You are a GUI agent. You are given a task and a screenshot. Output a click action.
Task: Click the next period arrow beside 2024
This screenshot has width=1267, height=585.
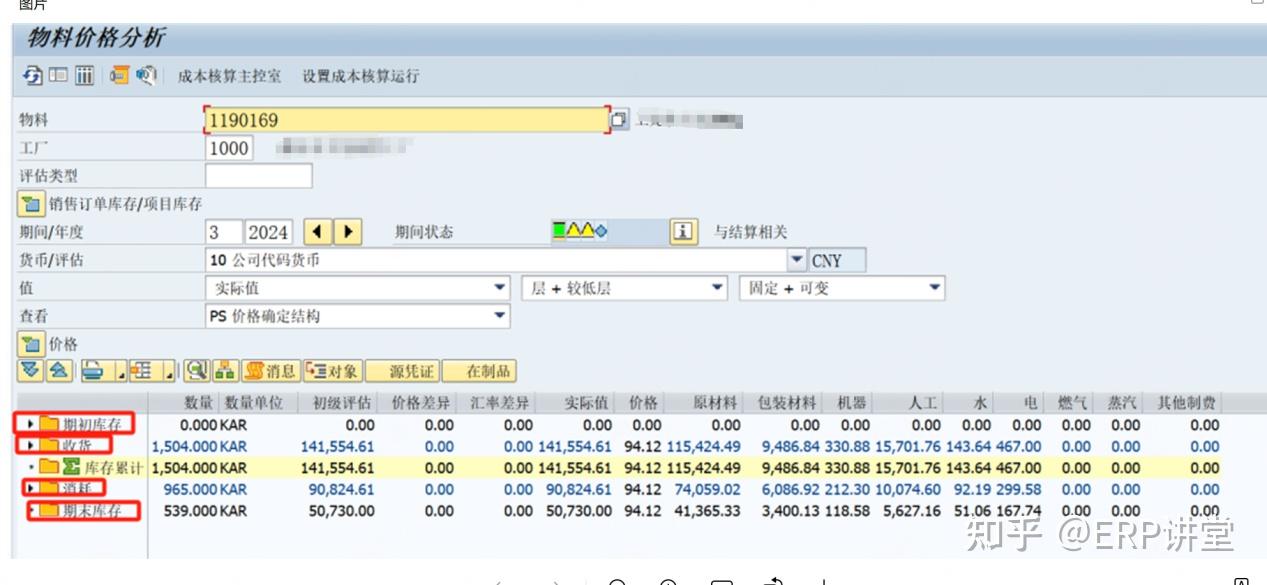pyautogui.click(x=346, y=231)
